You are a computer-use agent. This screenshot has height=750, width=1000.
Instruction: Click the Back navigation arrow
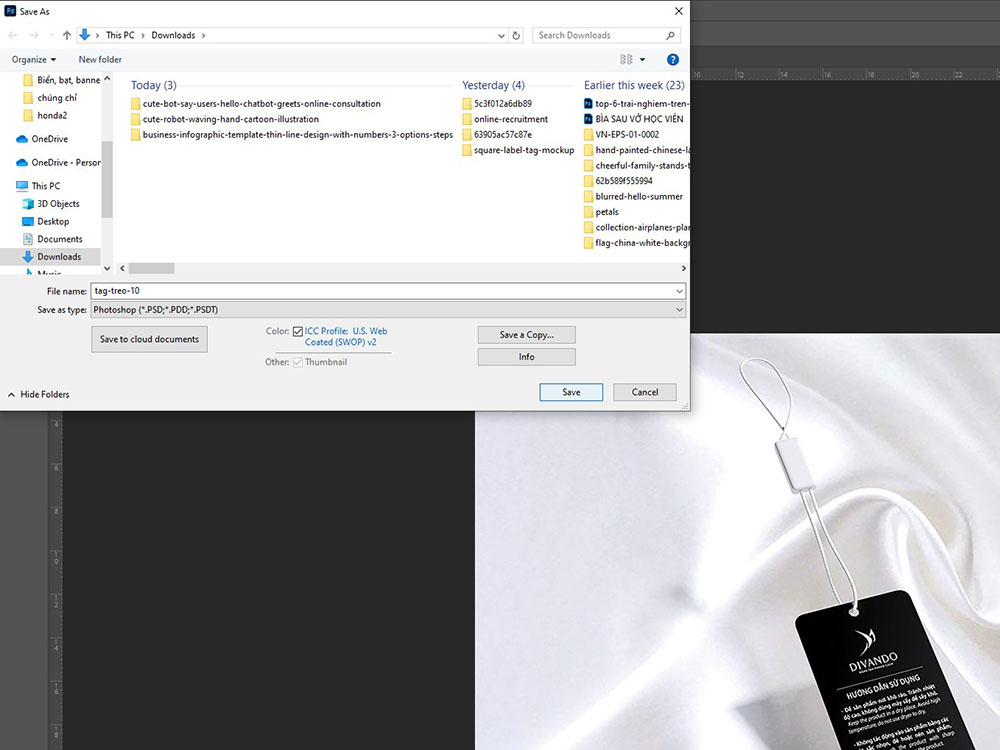[x=13, y=35]
